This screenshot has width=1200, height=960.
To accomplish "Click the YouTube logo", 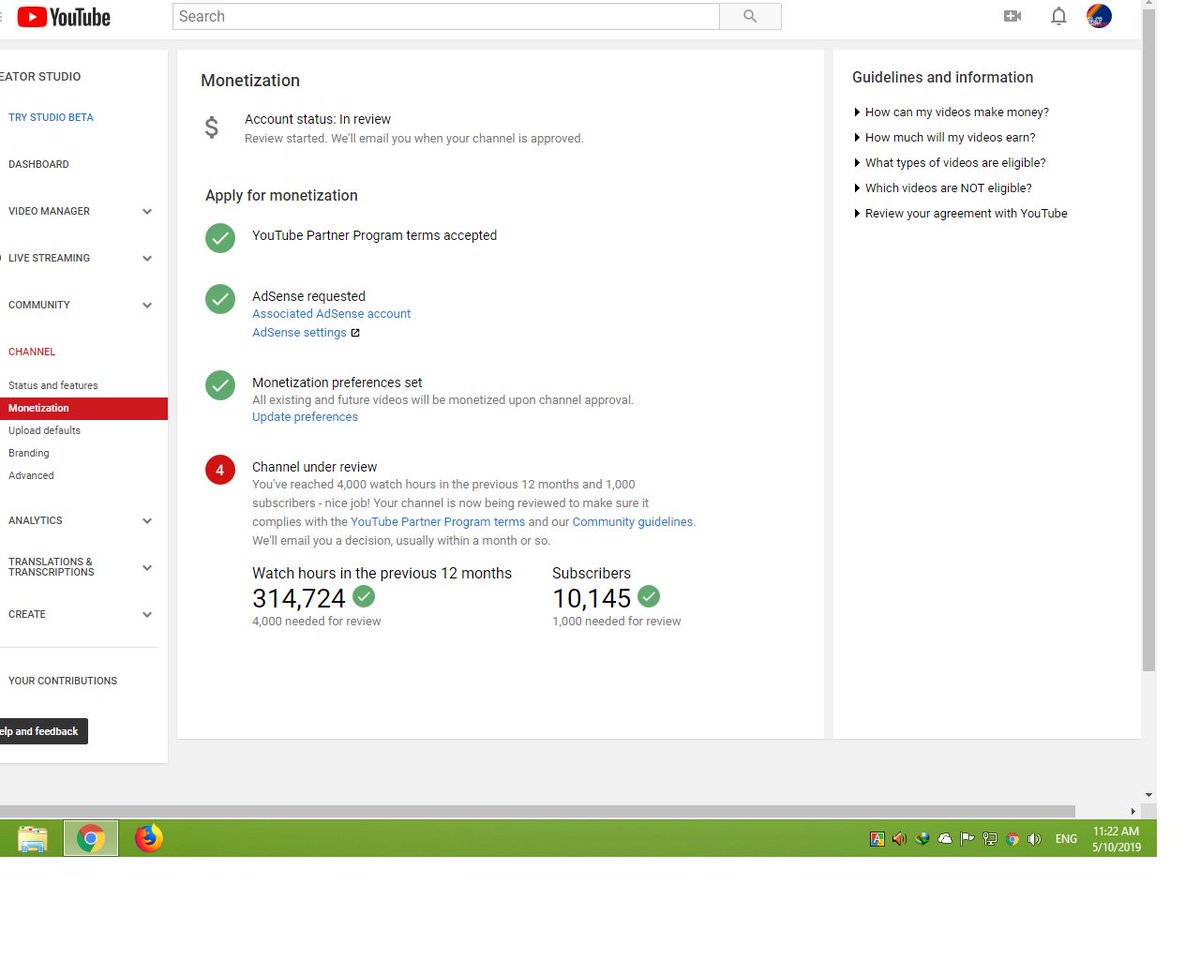I will [x=63, y=16].
